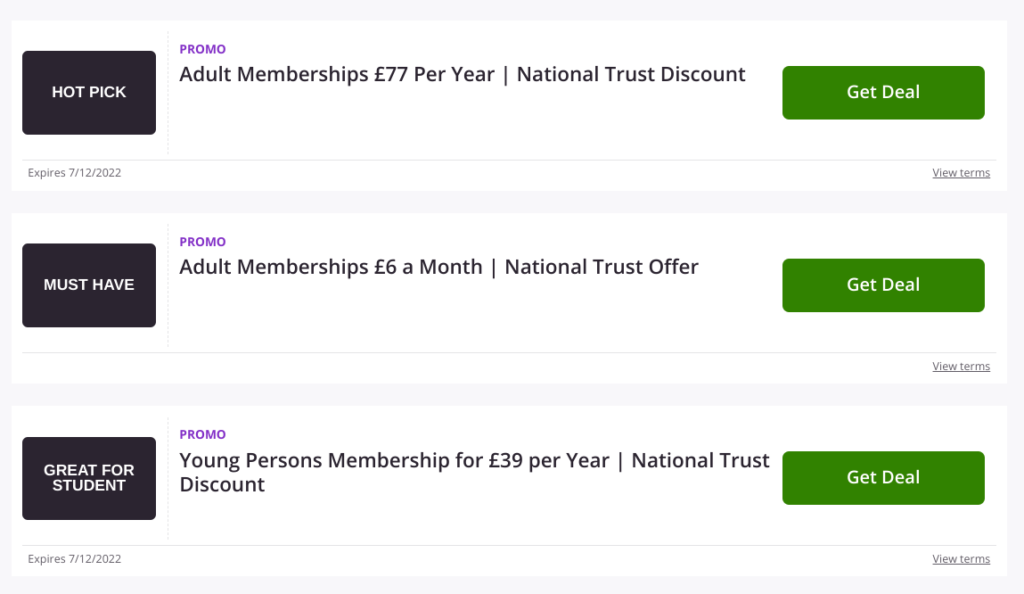Viewport: 1024px width, 594px height.
Task: View terms for Young Persons Membership offer
Action: tap(961, 559)
